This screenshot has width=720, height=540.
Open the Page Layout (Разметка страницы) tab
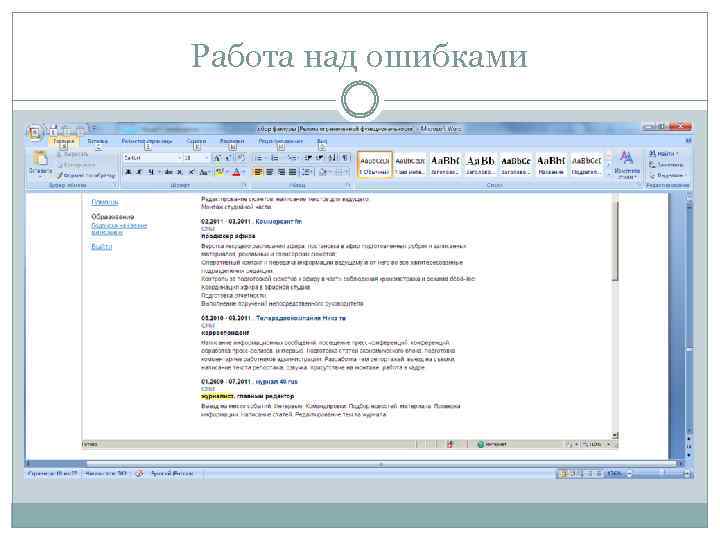pyautogui.click(x=147, y=141)
